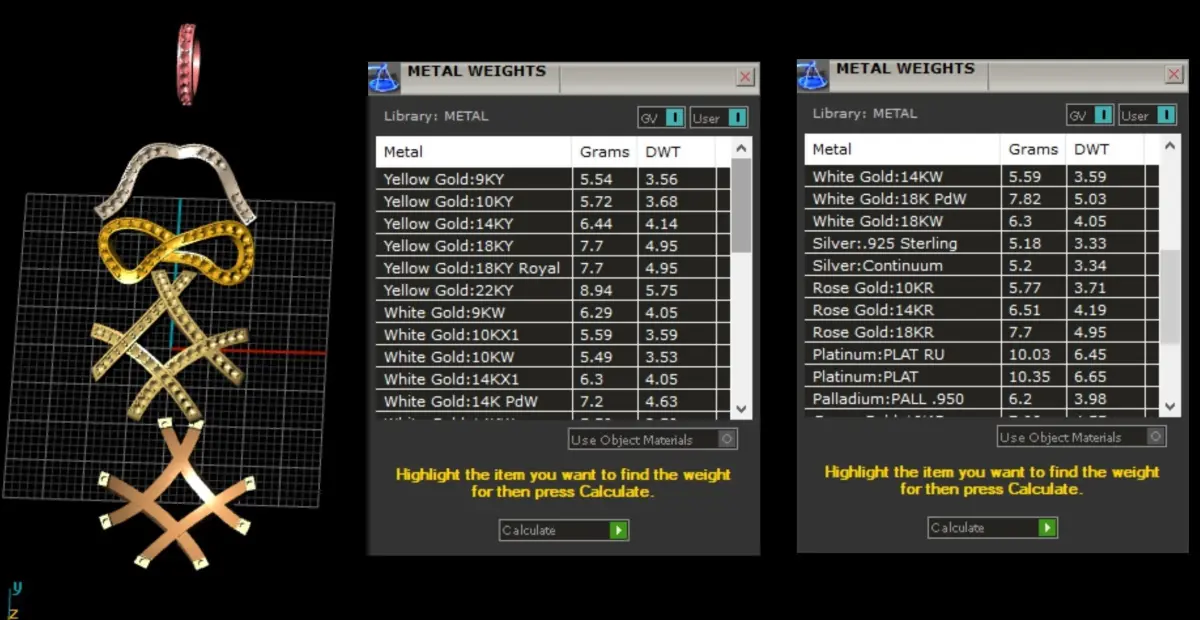The height and width of the screenshot is (620, 1200).
Task: Select the White Gold:9KW row
Action: 553,313
